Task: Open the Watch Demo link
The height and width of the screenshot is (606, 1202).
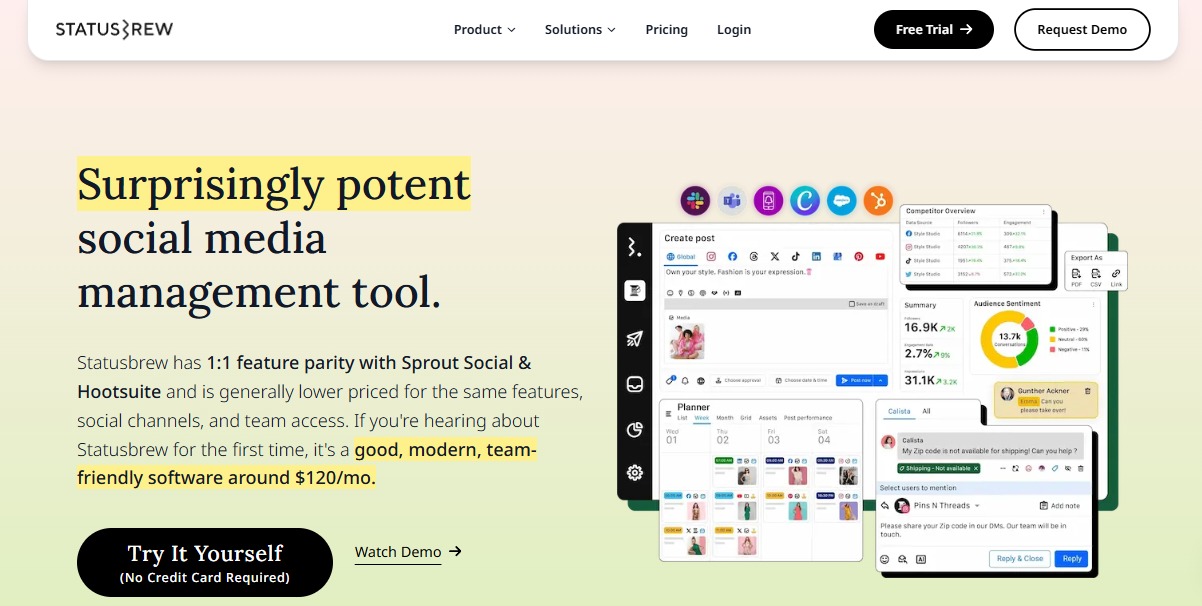Action: point(398,551)
